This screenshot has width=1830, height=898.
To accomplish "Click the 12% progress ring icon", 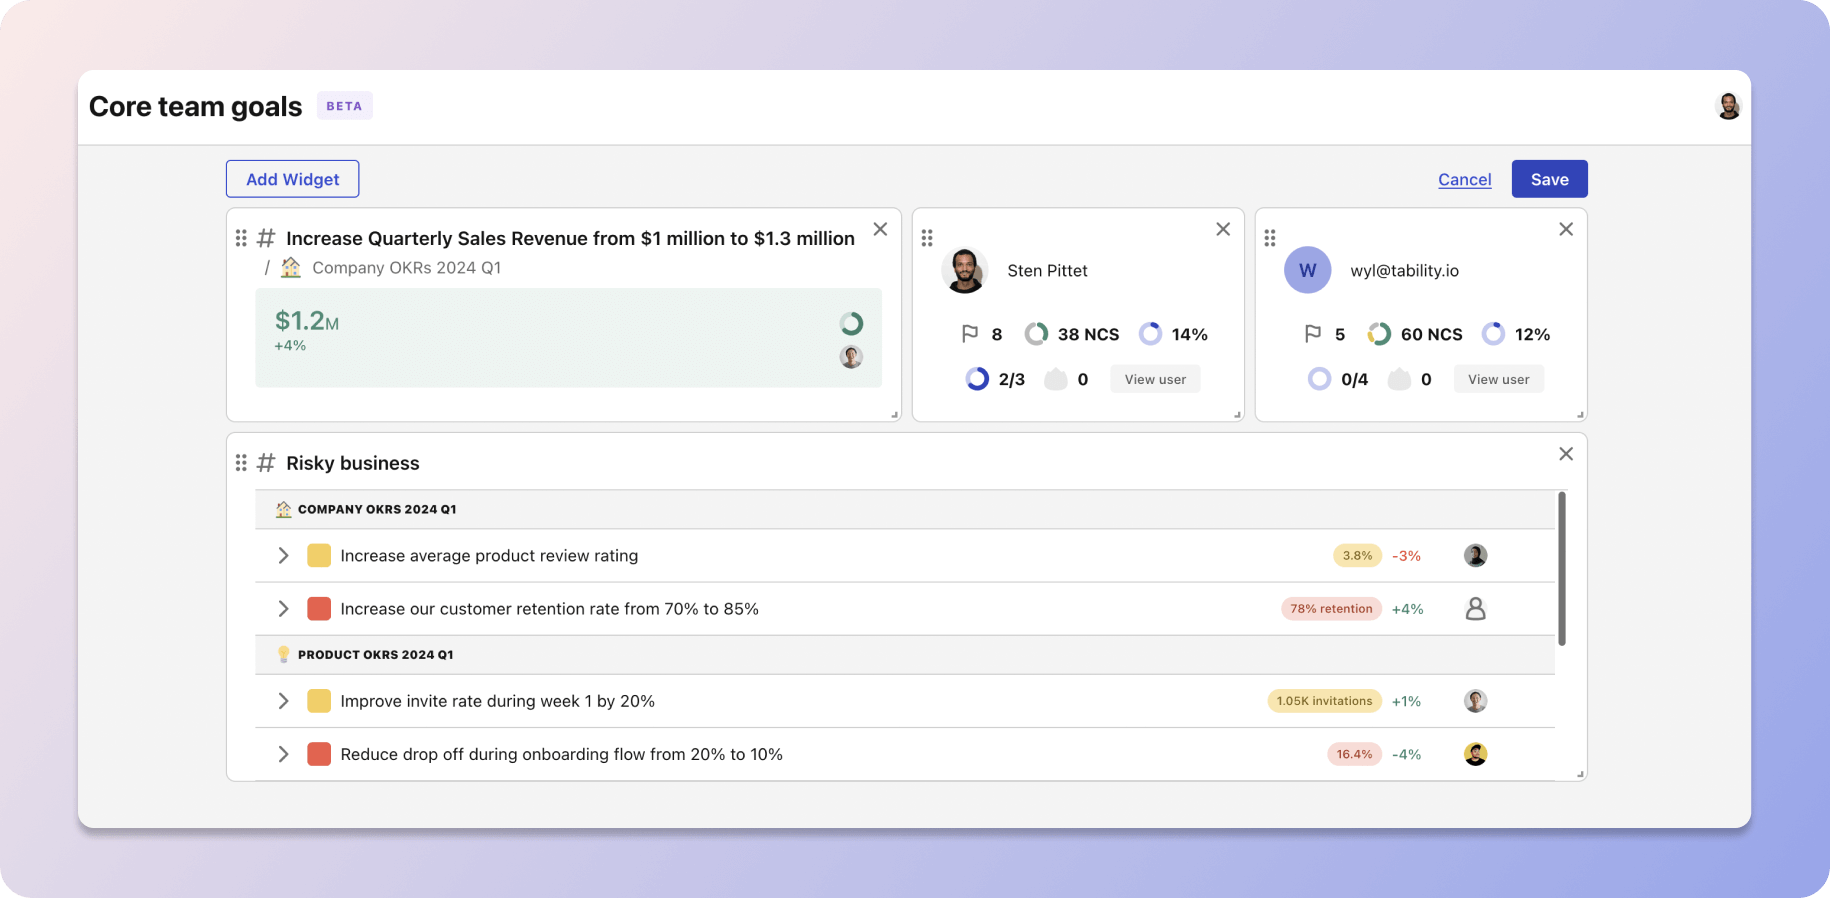I will [x=1493, y=334].
